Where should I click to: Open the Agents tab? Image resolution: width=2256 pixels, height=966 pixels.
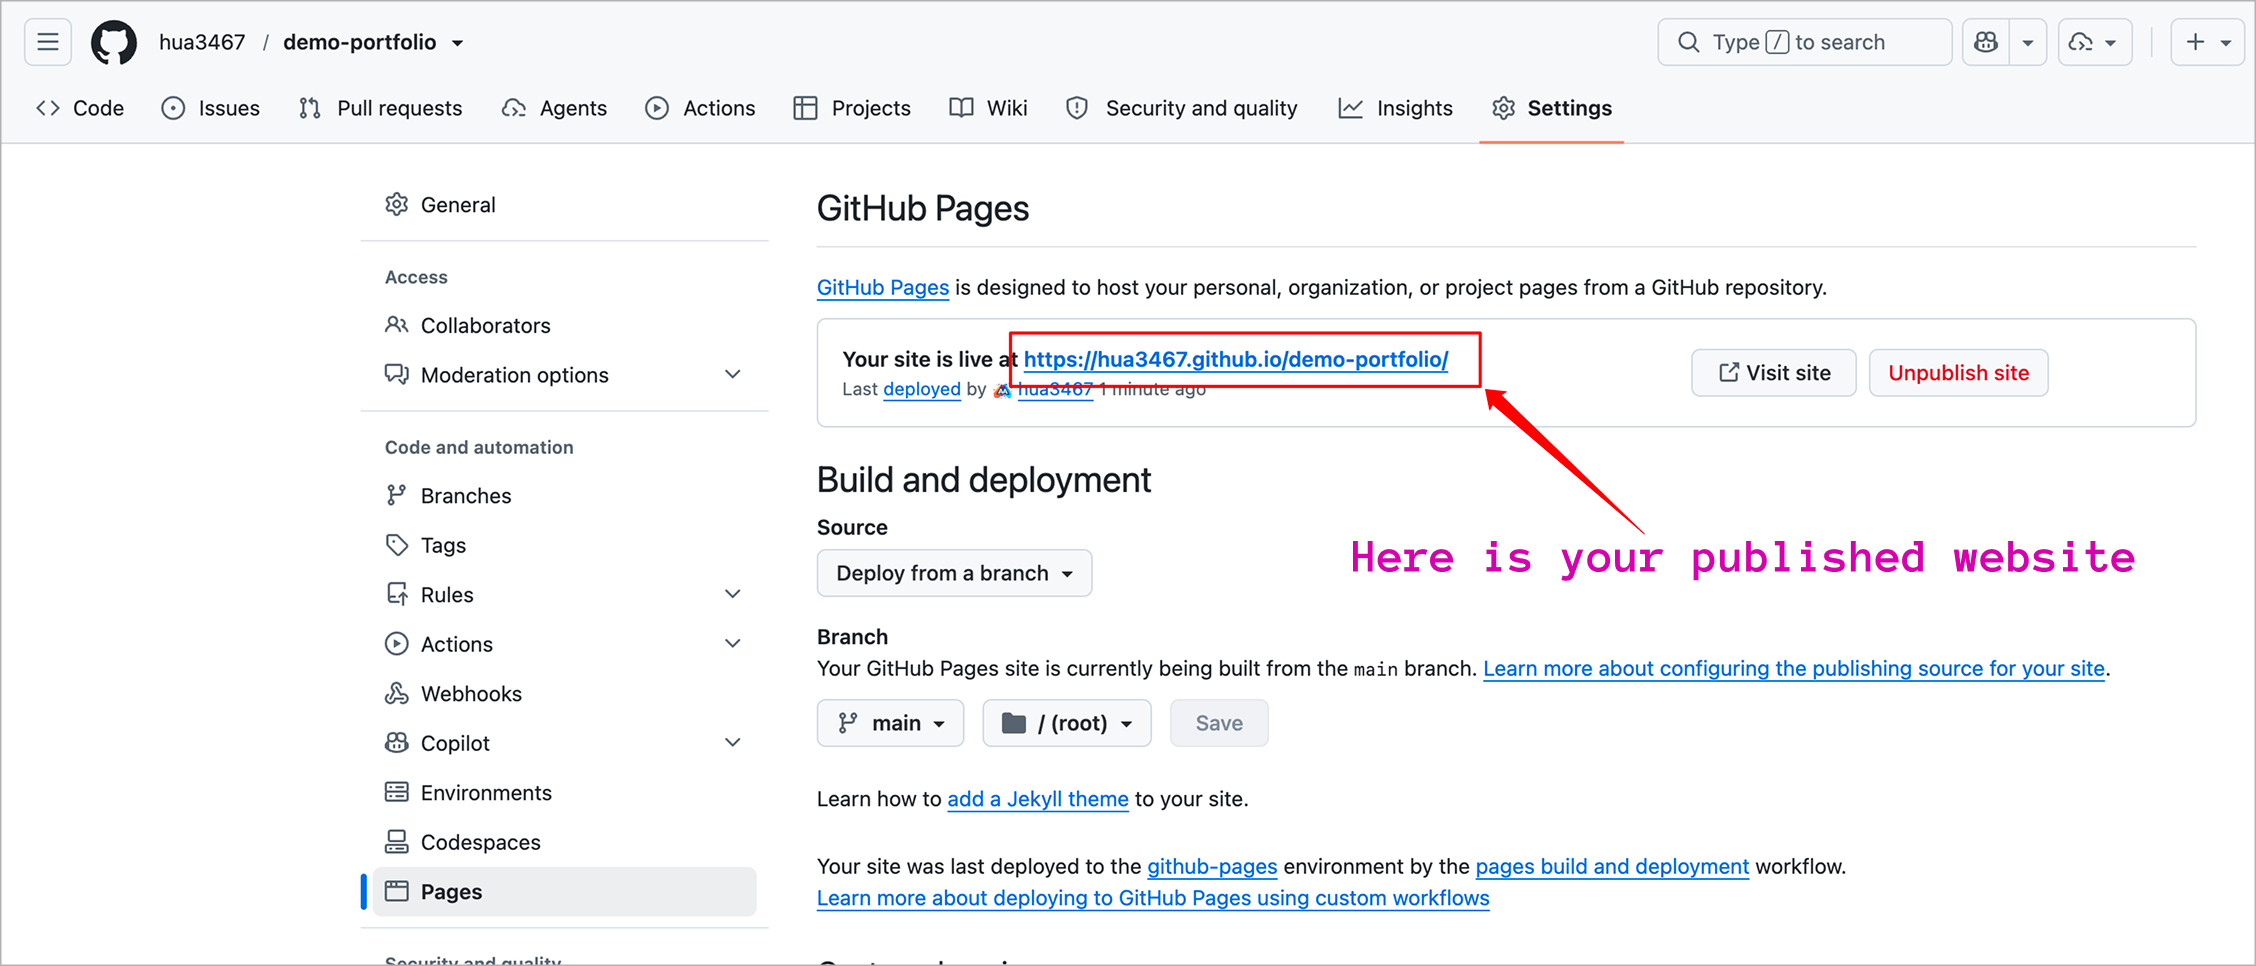click(x=555, y=108)
